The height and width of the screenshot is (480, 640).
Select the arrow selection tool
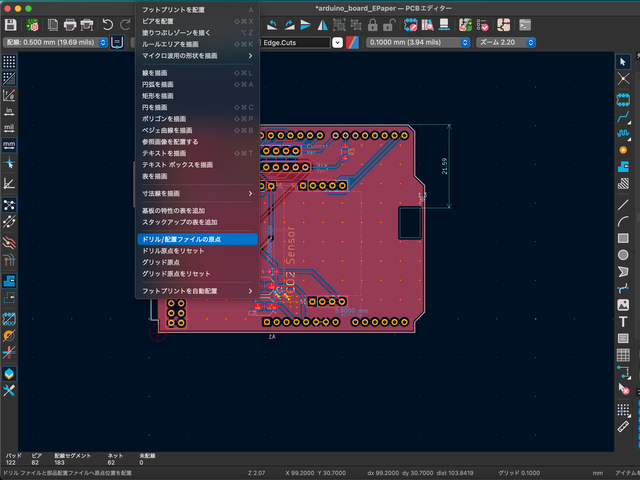(x=624, y=62)
